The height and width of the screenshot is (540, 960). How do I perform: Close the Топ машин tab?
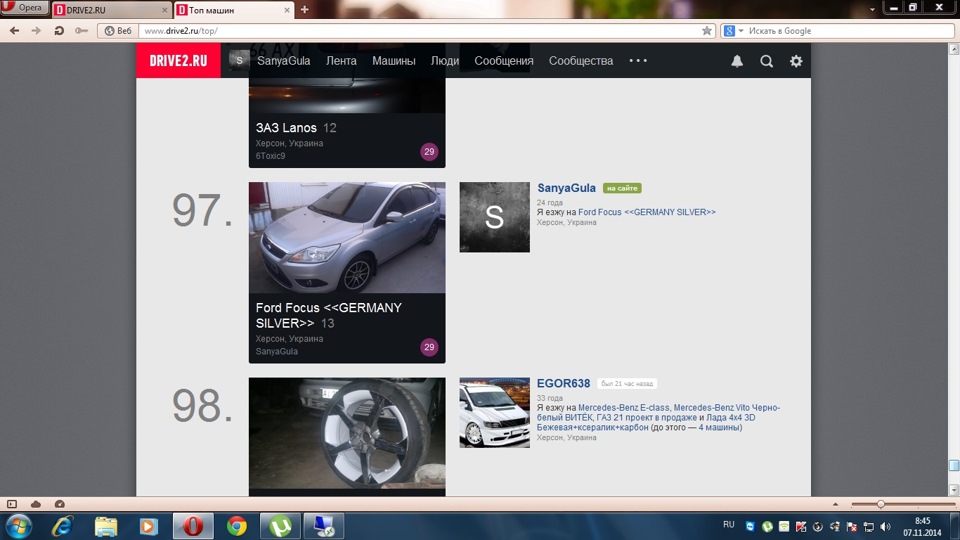pyautogui.click(x=287, y=10)
